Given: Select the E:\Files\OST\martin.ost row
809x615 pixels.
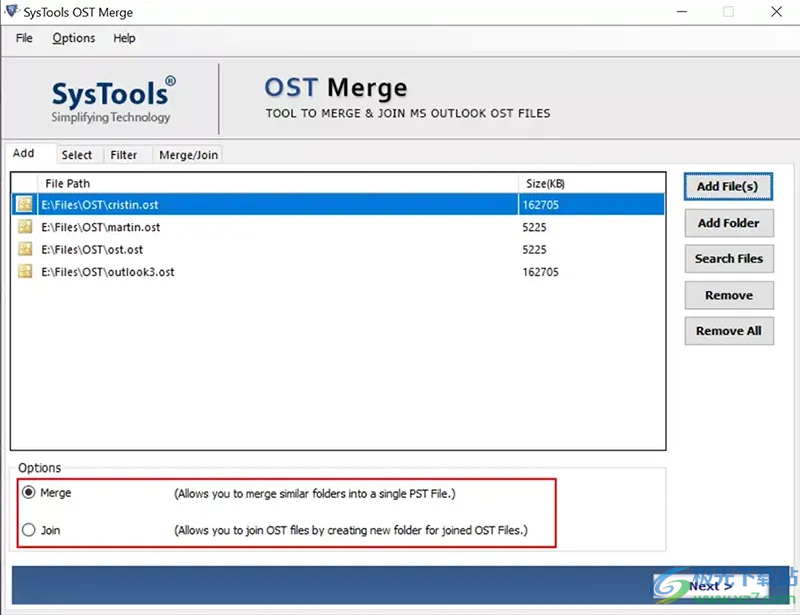Looking at the screenshot, I should point(100,227).
